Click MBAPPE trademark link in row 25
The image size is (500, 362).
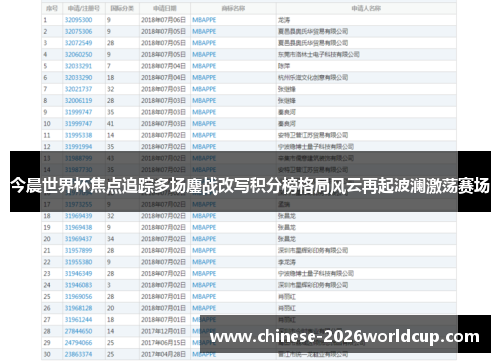pos(204,297)
